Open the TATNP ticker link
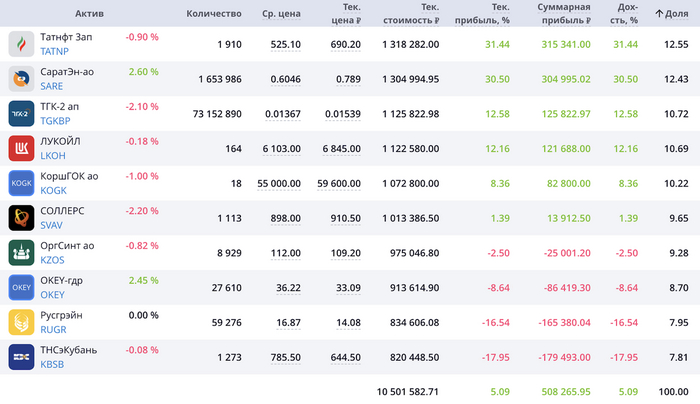 tap(55, 51)
